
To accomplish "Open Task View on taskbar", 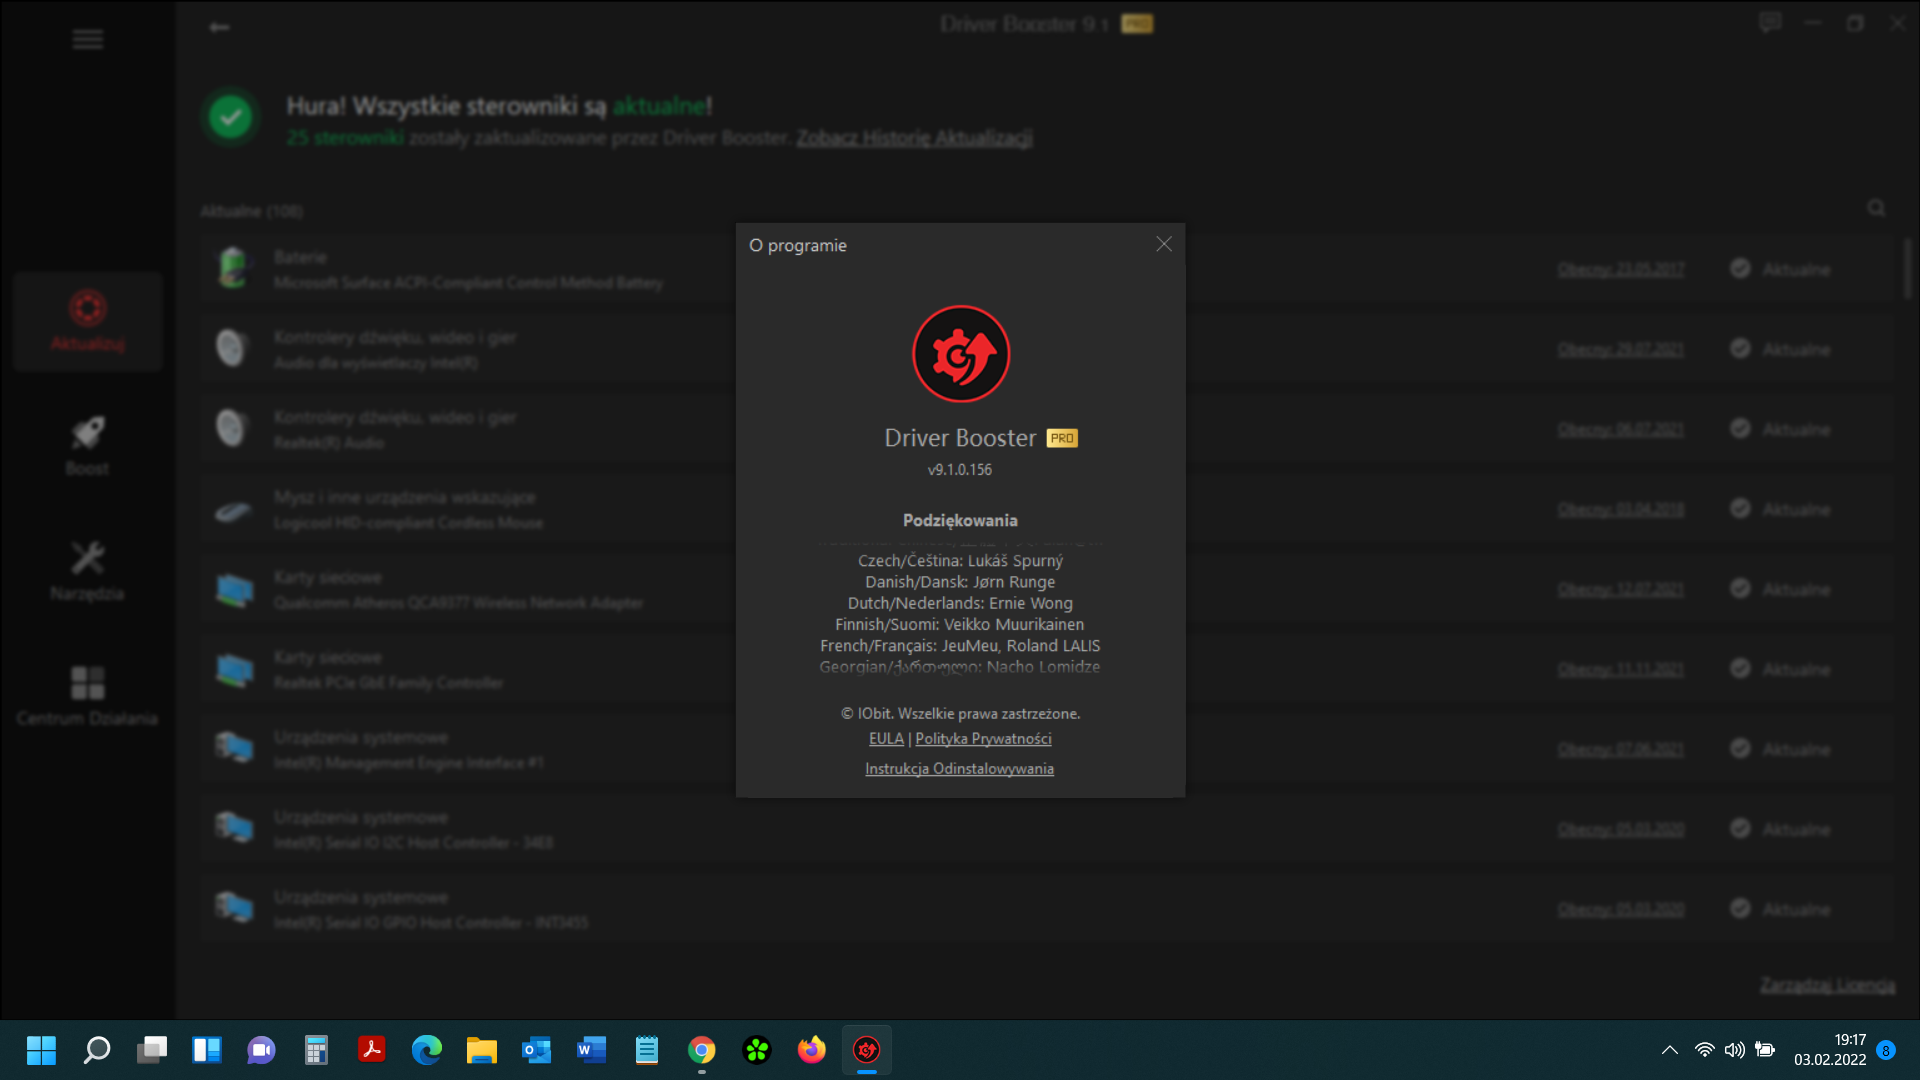I will click(152, 1050).
